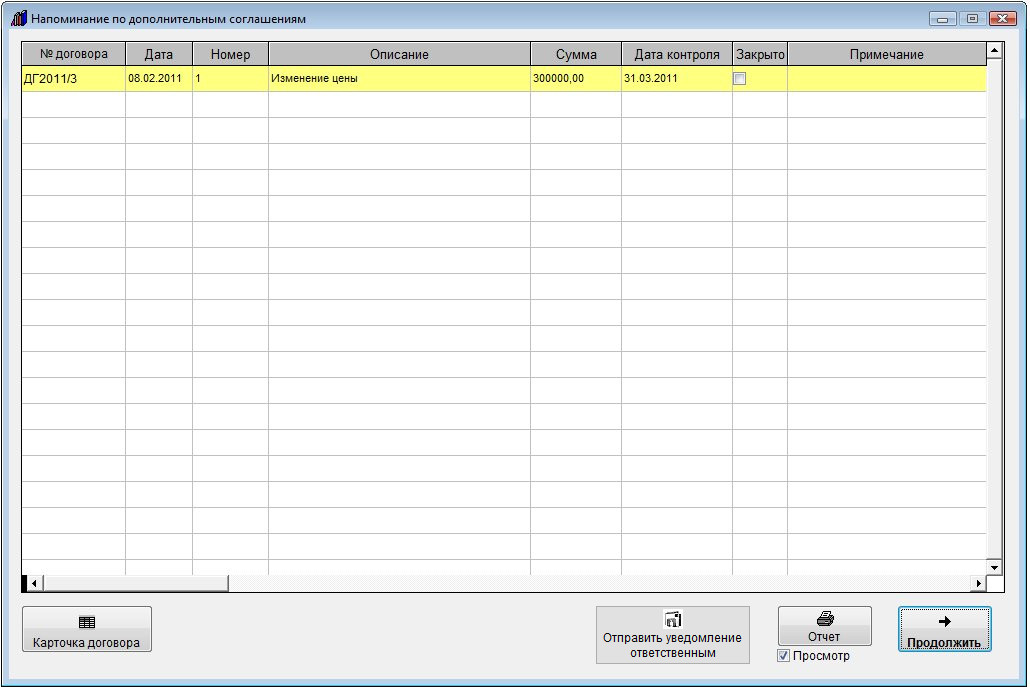The image size is (1030, 687).
Task: Select the Дата column header
Action: [x=159, y=54]
